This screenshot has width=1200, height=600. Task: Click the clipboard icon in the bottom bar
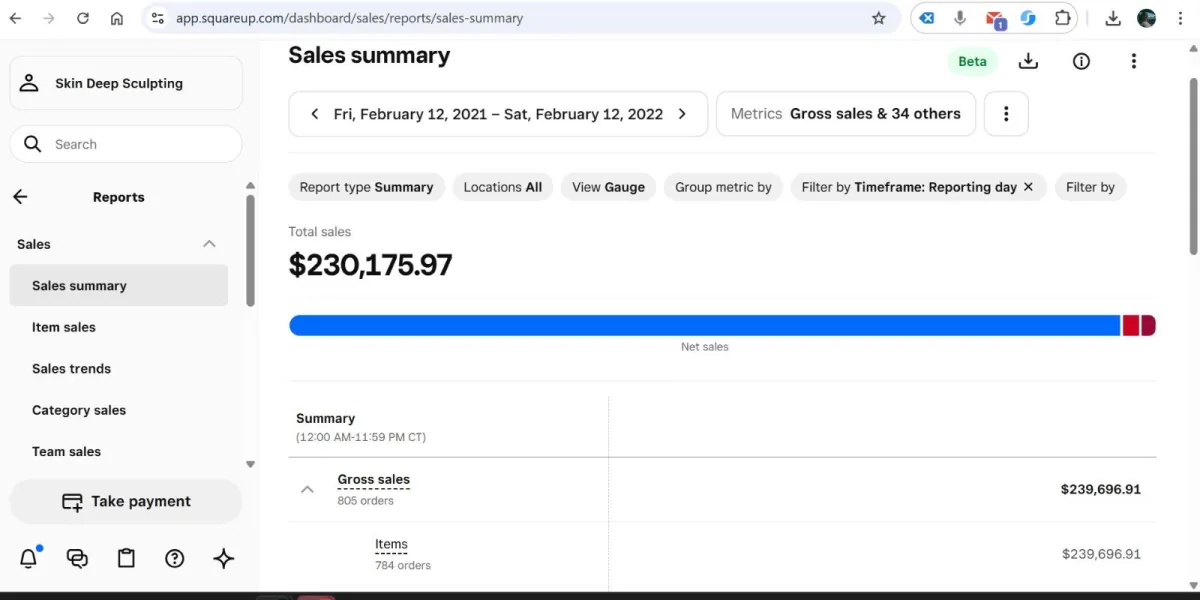click(x=126, y=559)
